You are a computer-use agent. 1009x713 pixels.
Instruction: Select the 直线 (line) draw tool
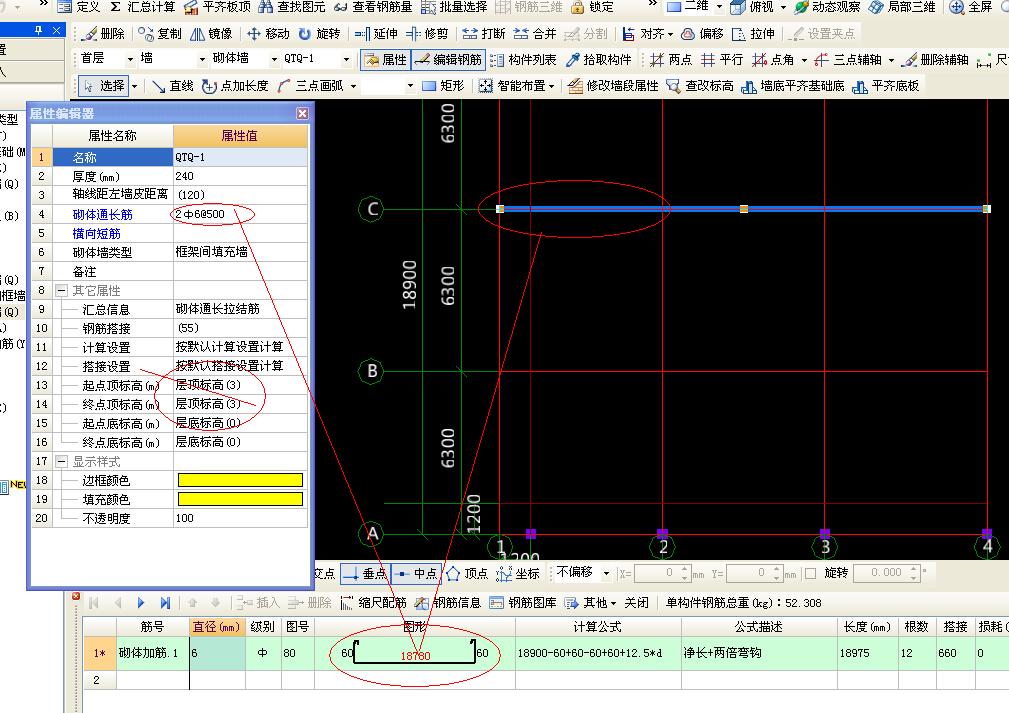coord(173,86)
